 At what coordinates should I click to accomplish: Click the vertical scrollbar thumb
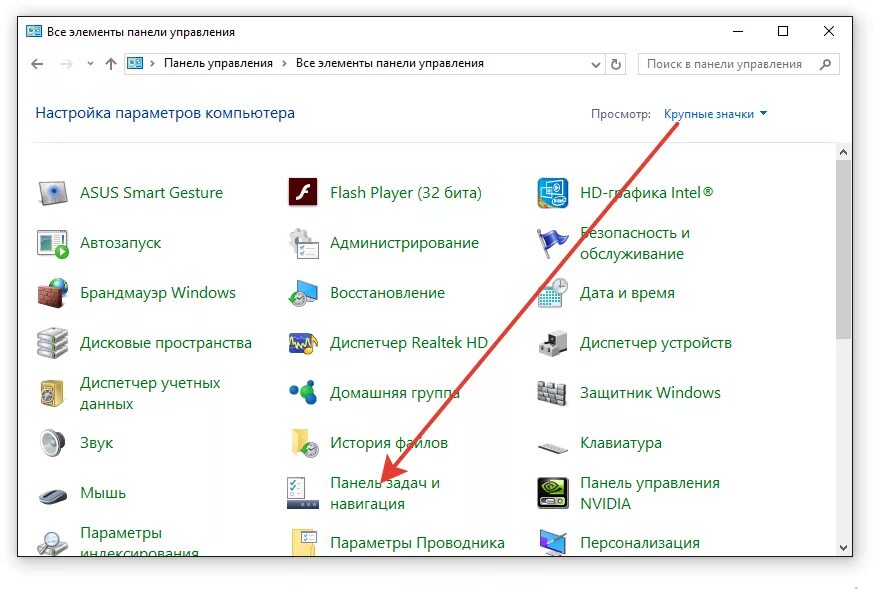(x=843, y=250)
